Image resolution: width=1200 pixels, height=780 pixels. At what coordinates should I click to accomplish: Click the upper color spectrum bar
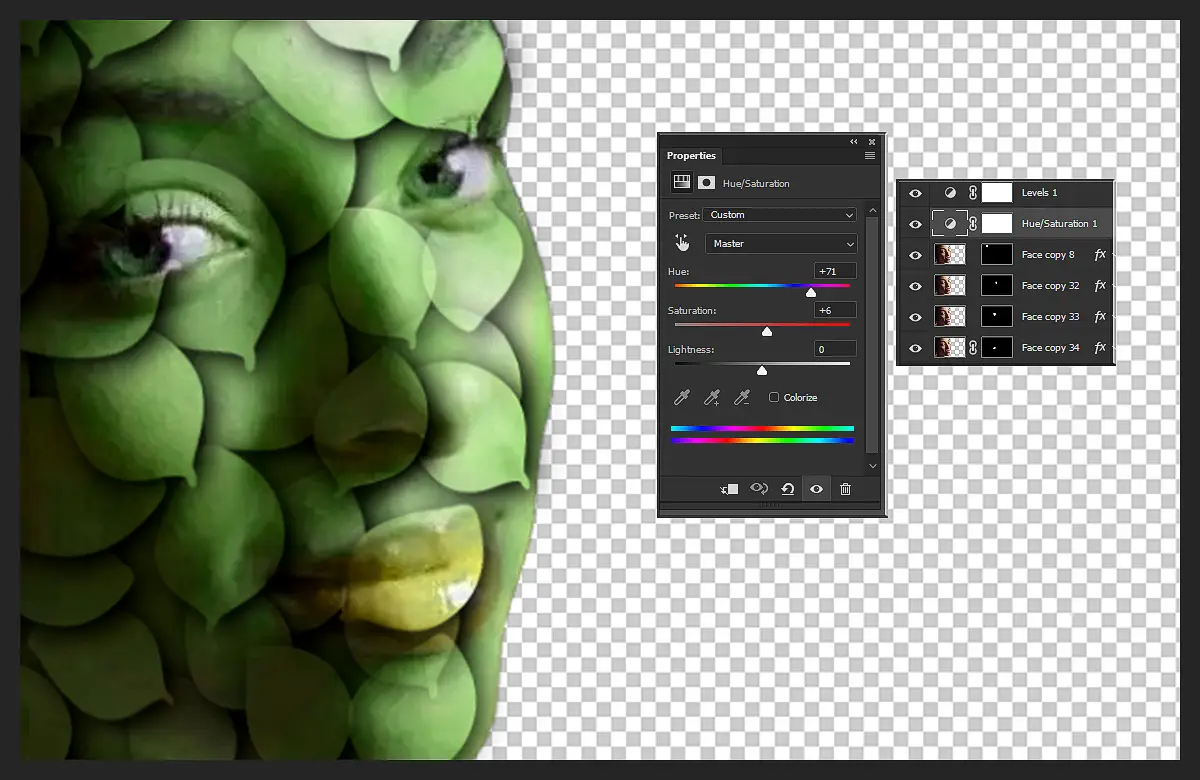tap(762, 428)
